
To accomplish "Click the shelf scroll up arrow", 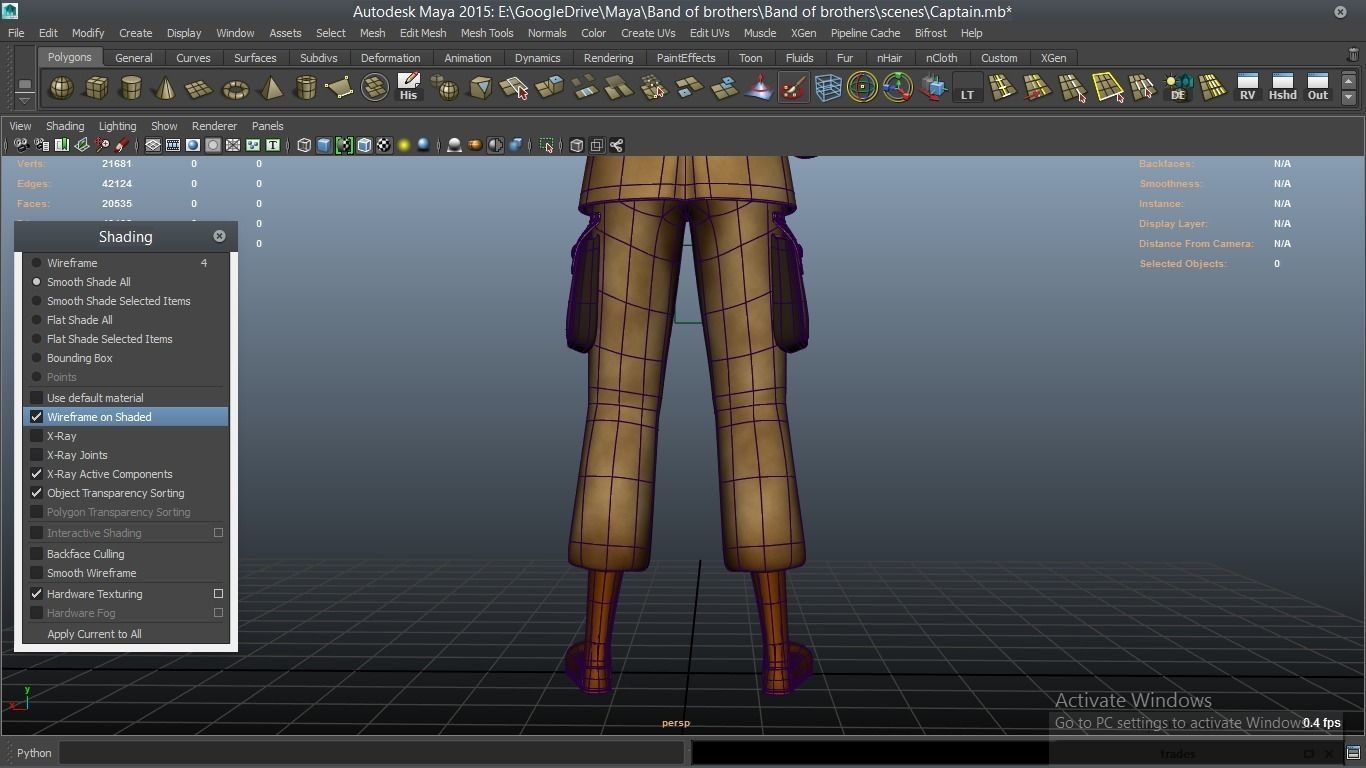I will 1349,81.
